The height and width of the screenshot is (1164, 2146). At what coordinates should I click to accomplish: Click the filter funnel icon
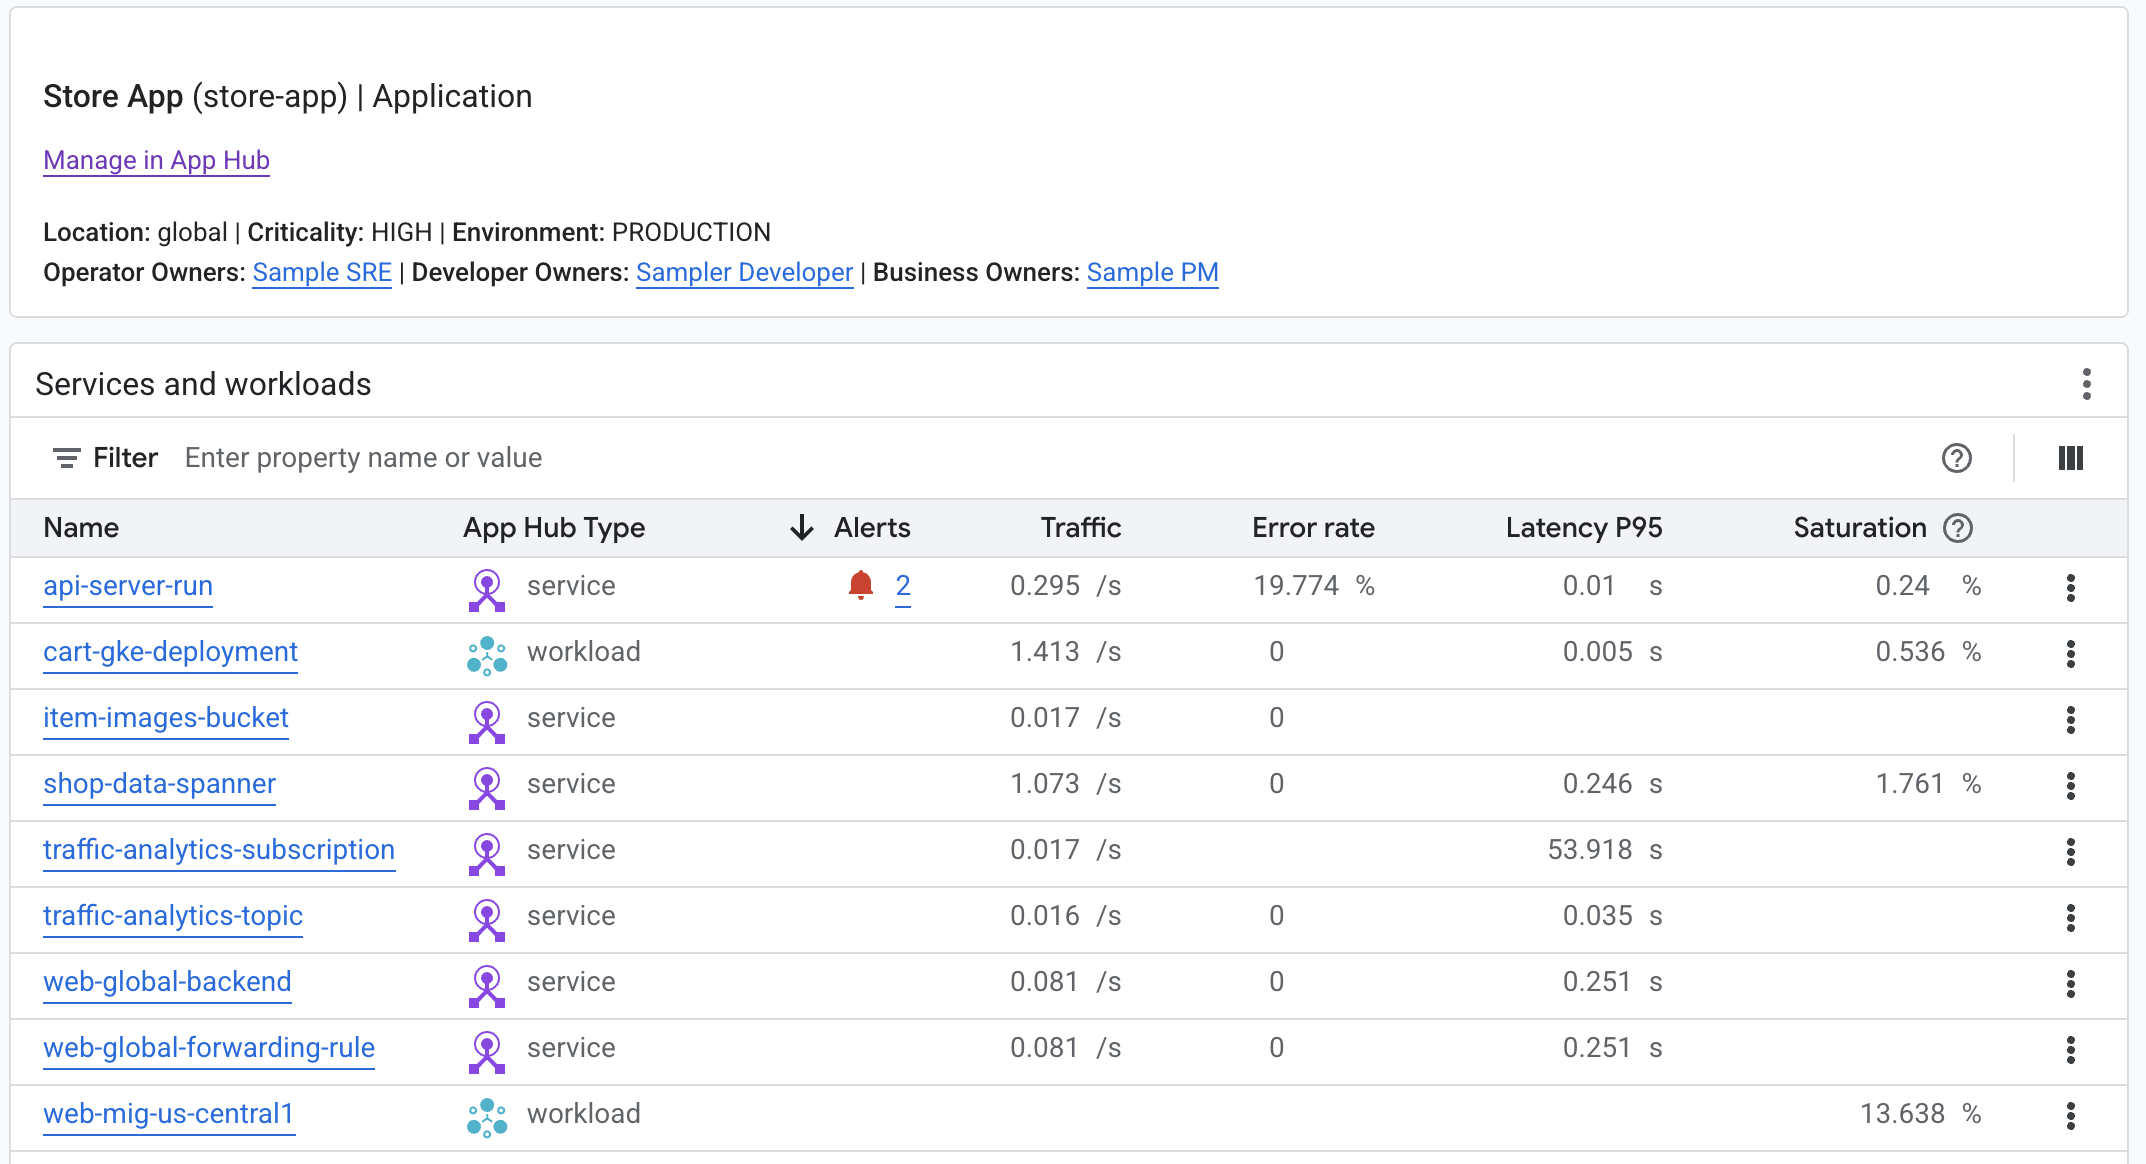(66, 458)
